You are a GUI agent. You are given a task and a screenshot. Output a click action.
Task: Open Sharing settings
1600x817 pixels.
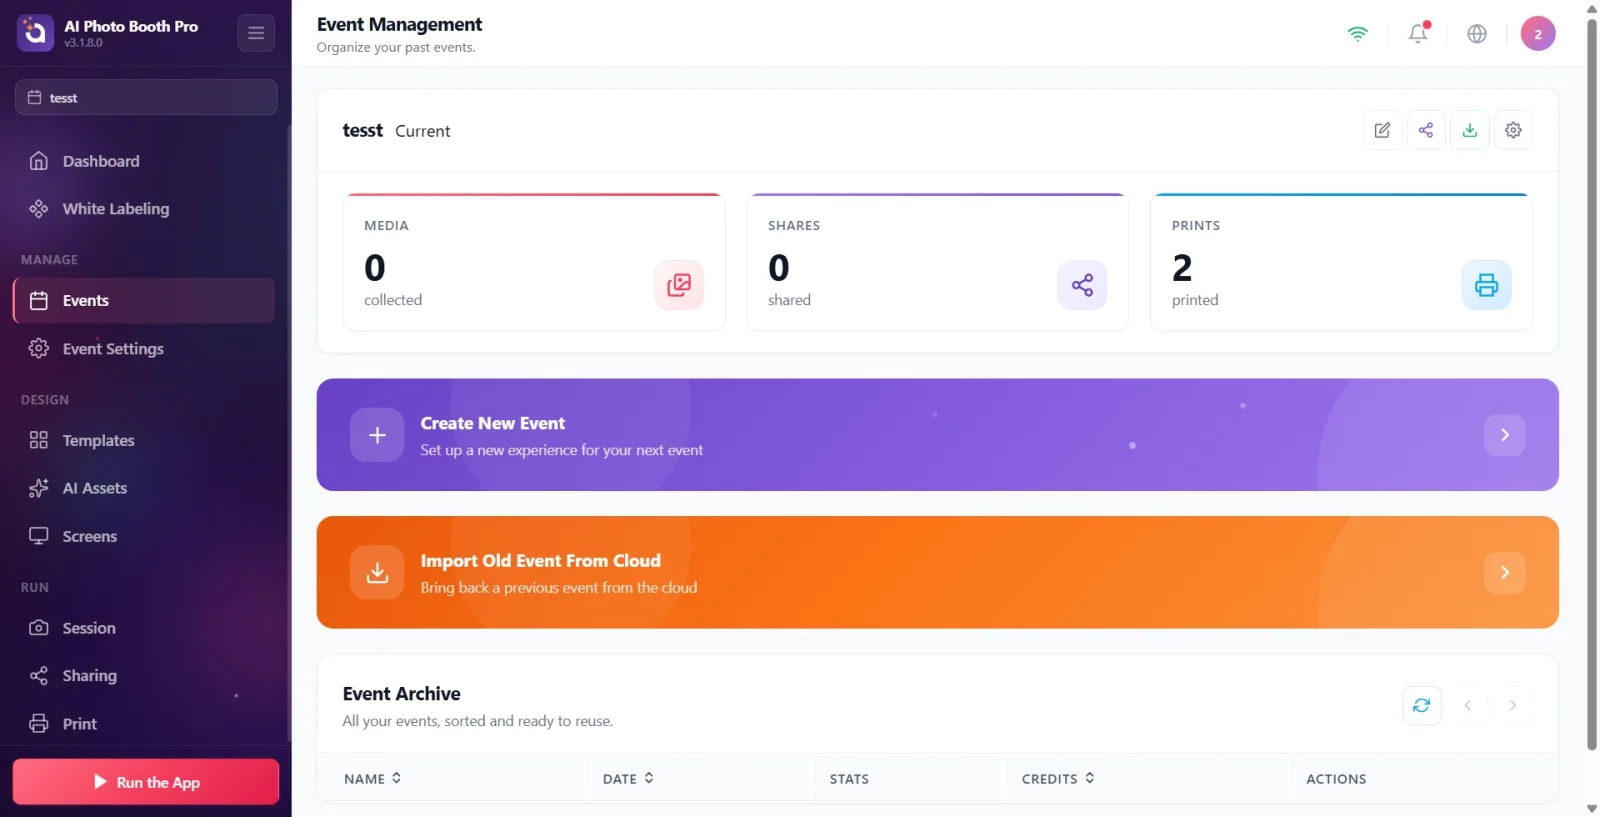point(144,677)
